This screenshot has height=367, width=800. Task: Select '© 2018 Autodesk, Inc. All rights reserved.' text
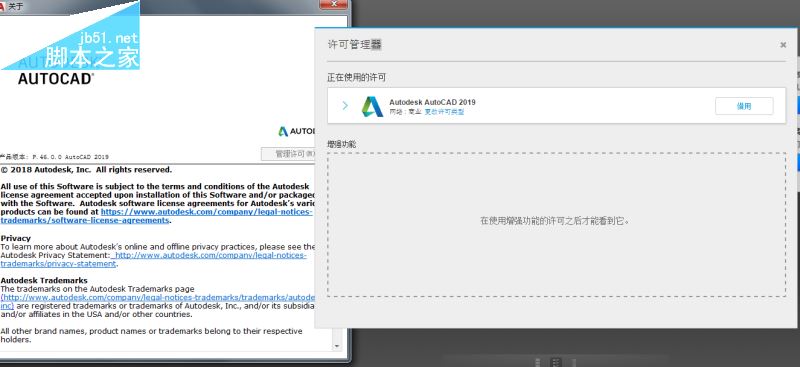point(86,170)
